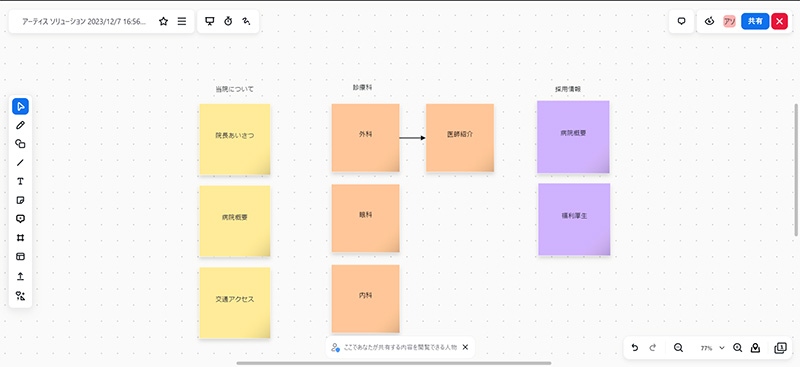This screenshot has width=800, height=367.
Task: Choose the shapes tool in left toolbar
Action: pos(20,144)
